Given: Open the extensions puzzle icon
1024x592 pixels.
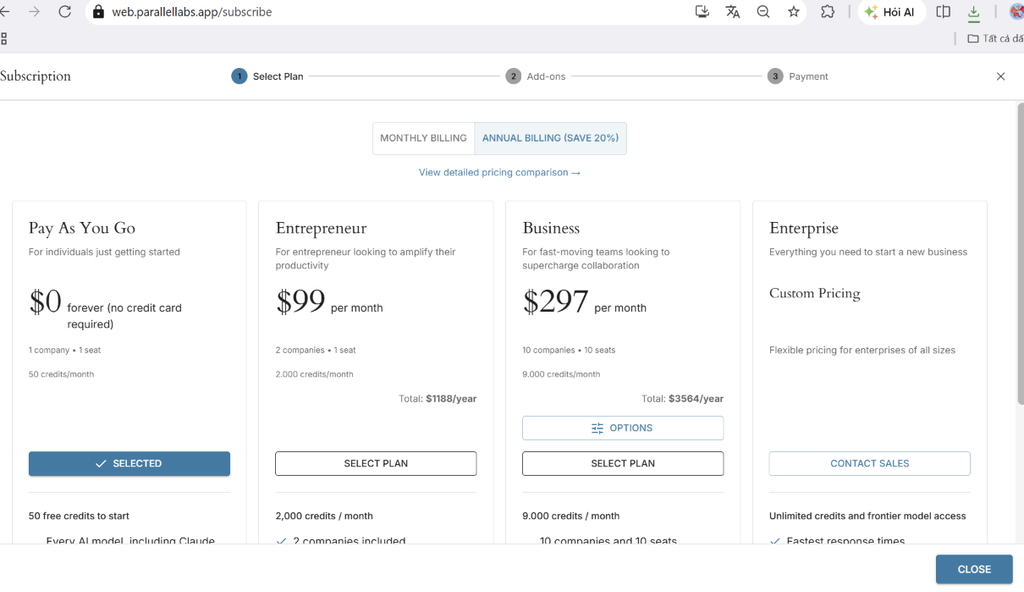Looking at the screenshot, I should point(827,12).
